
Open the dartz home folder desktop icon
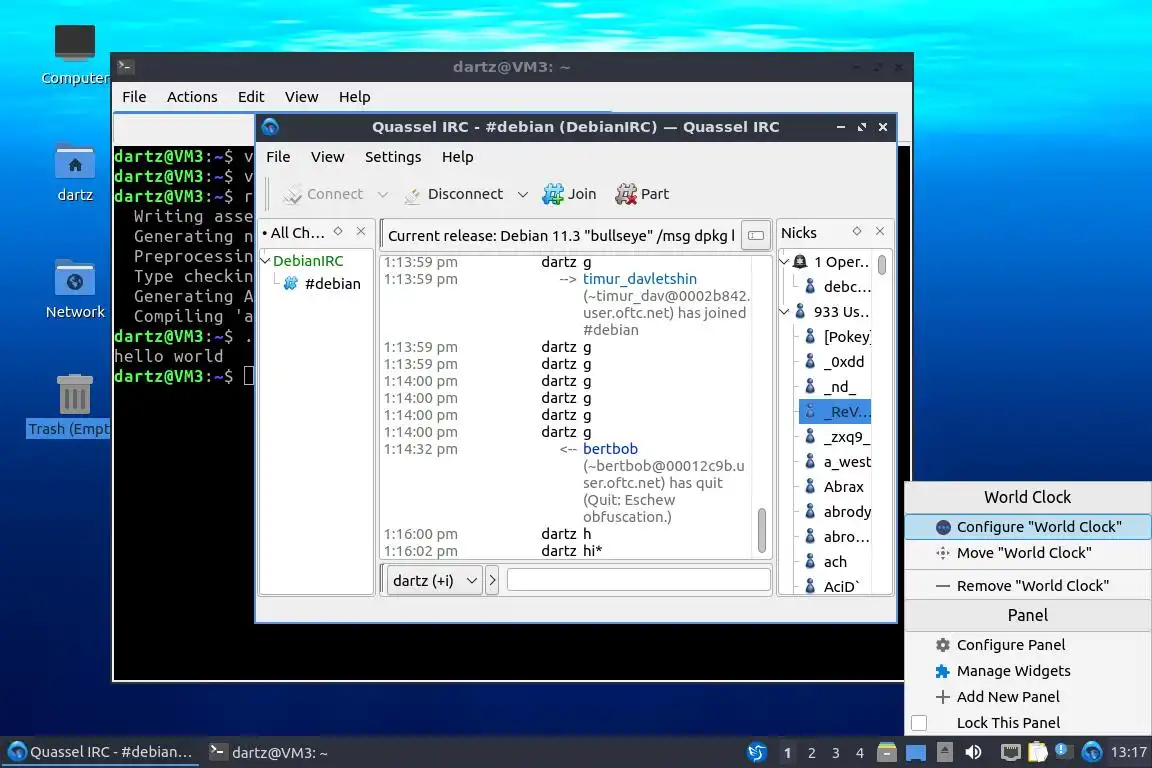coord(75,173)
